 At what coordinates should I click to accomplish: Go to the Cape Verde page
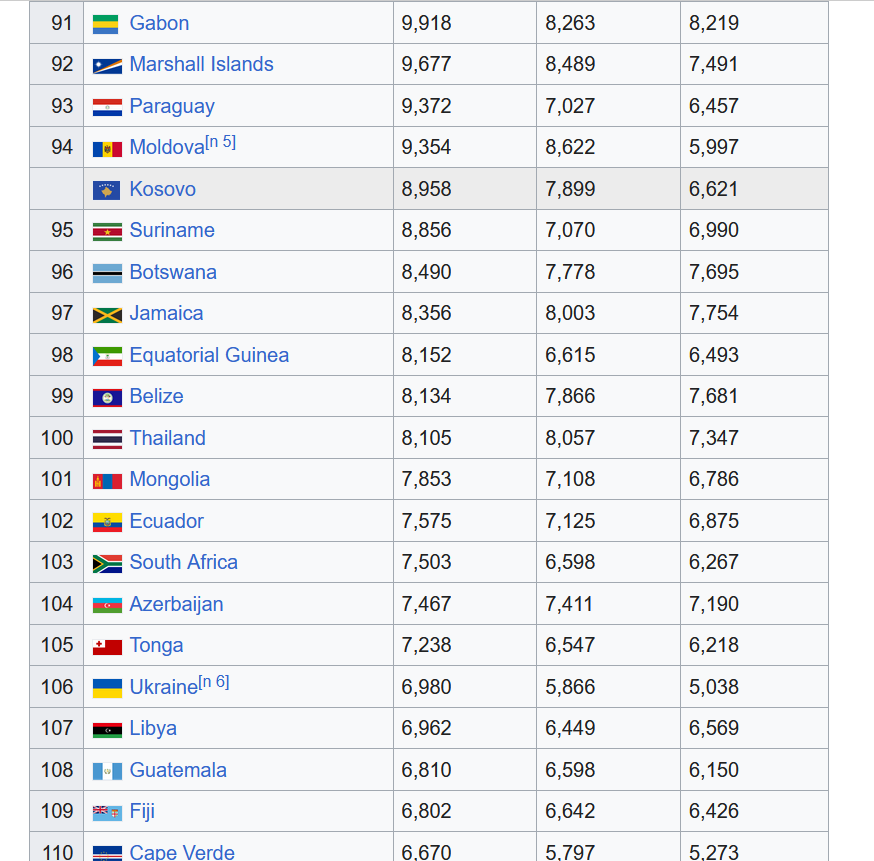182,852
